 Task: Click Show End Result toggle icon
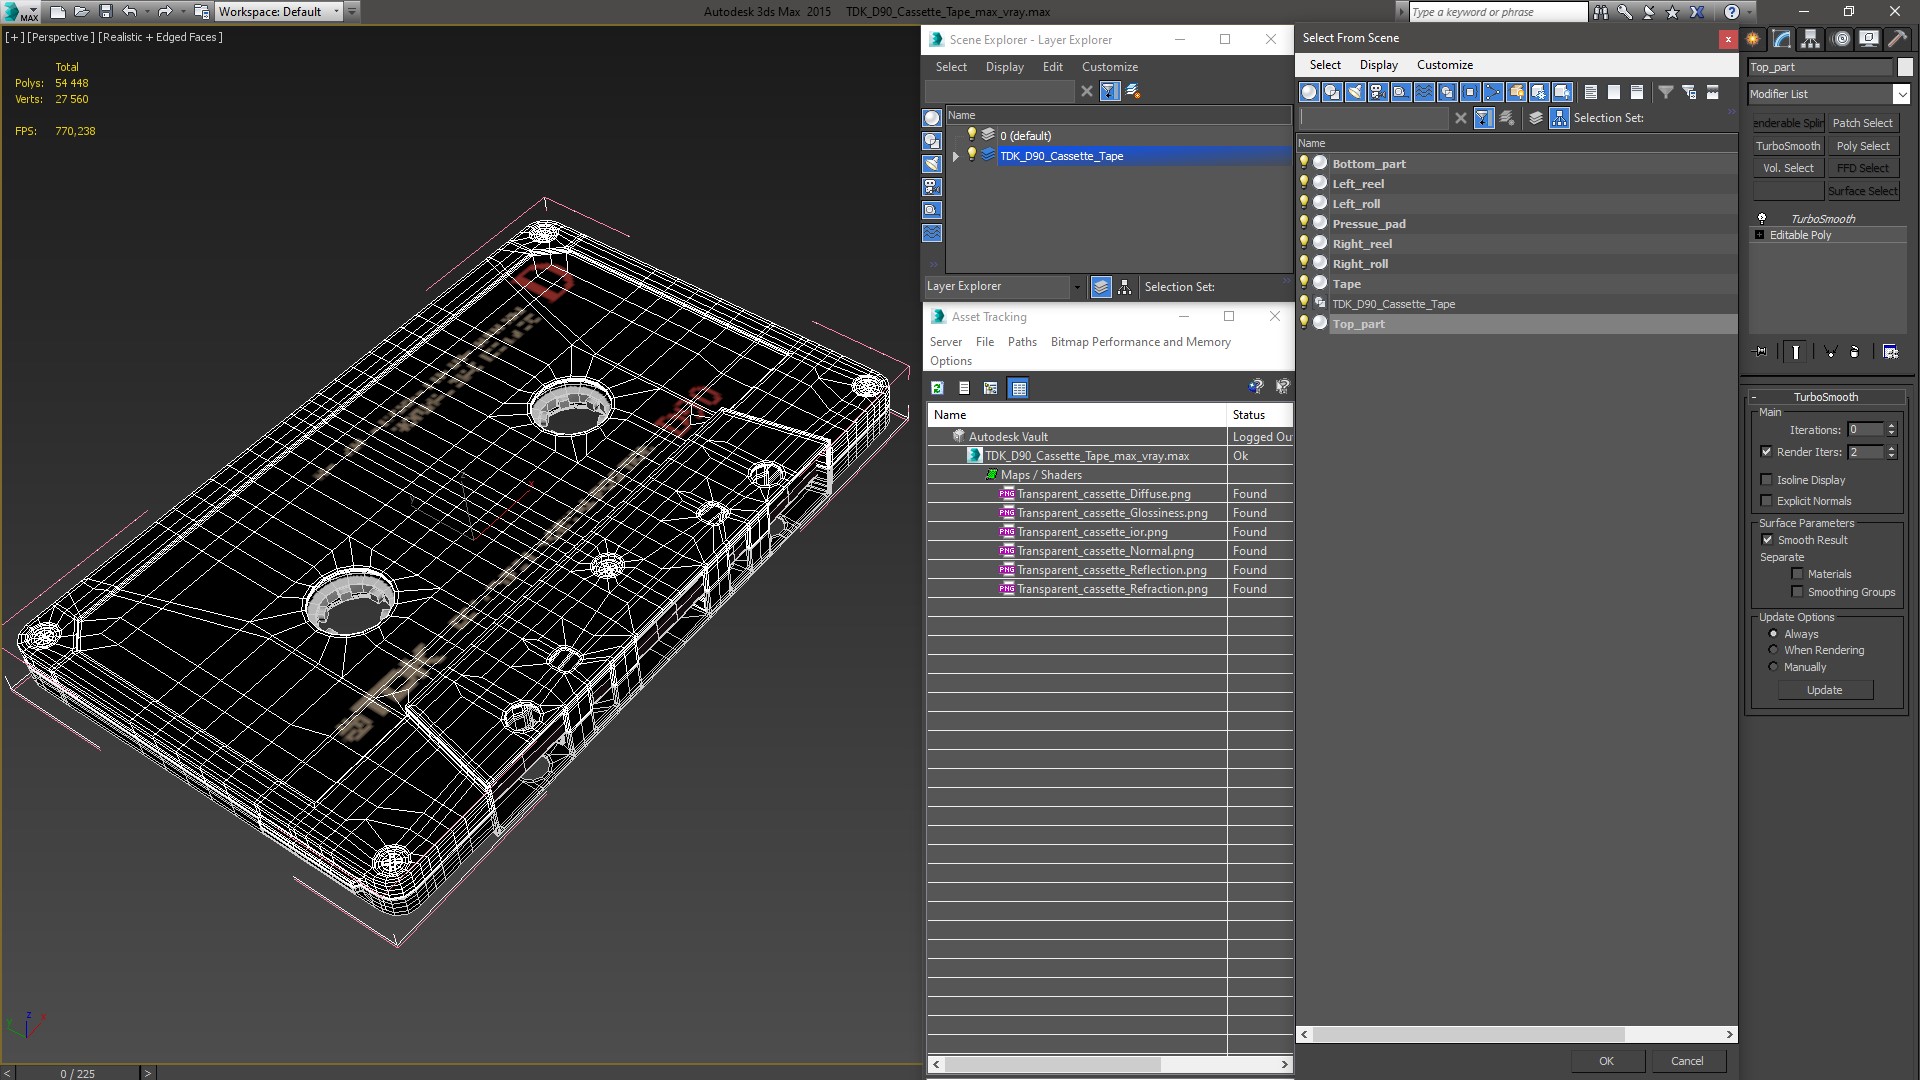point(1796,352)
